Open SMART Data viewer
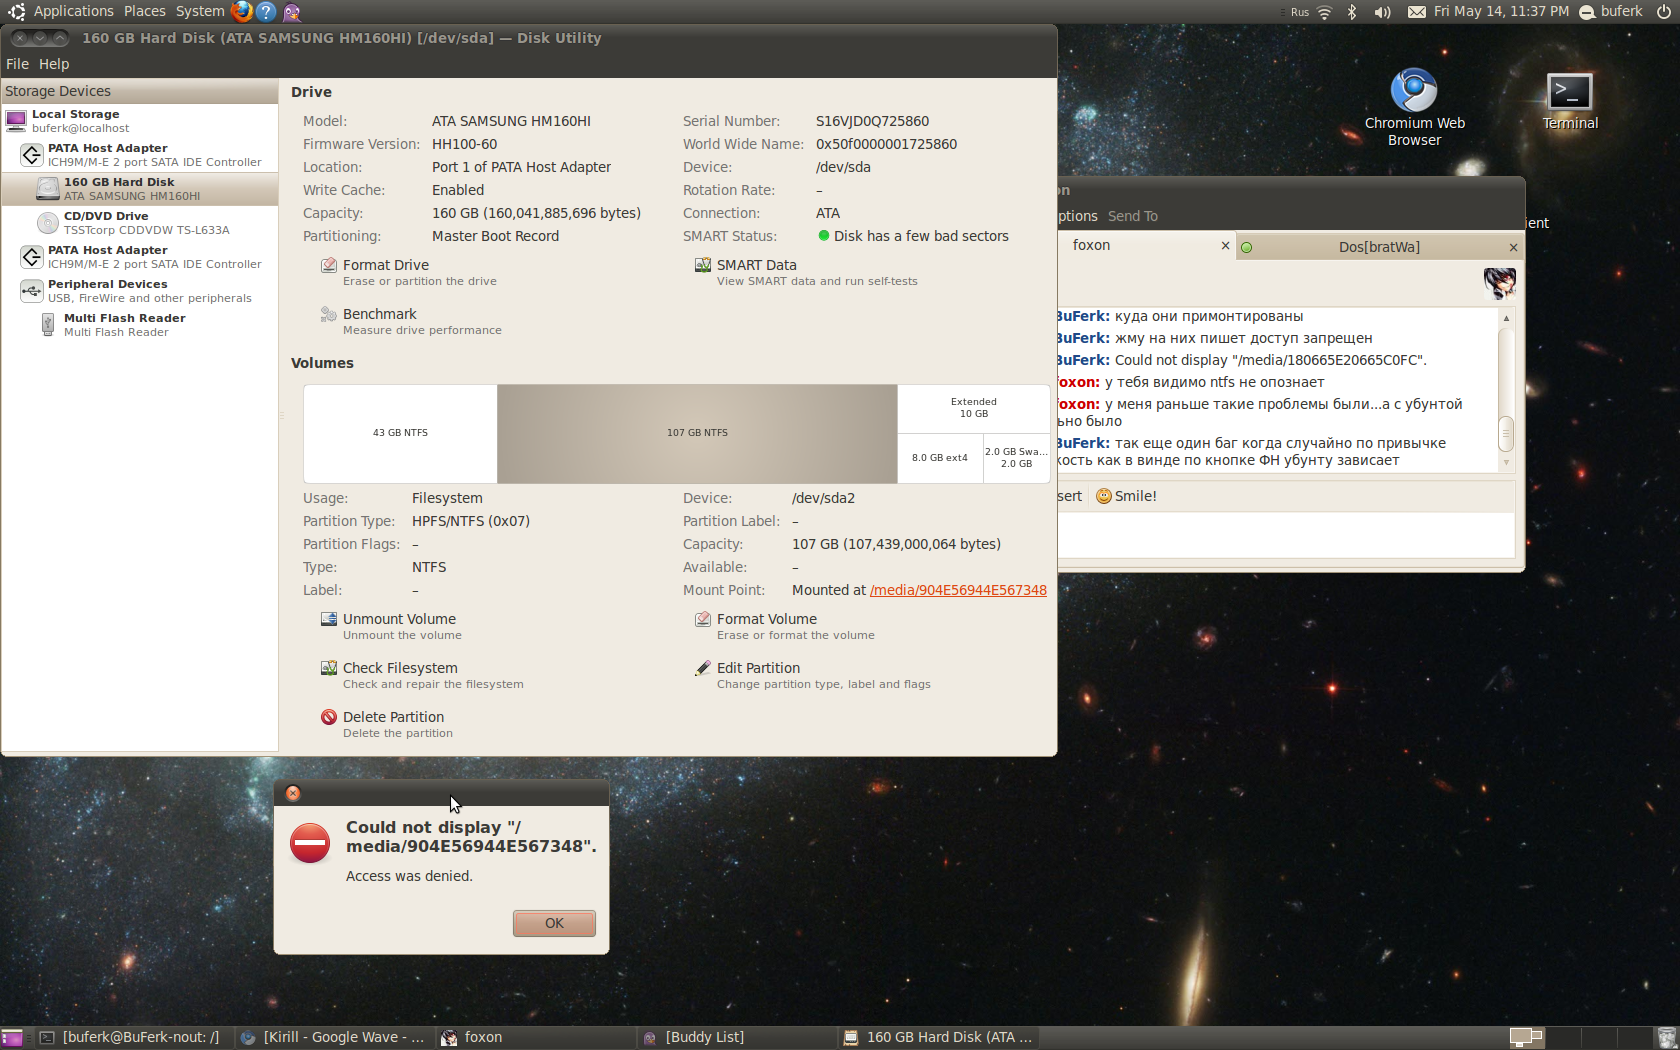 click(756, 265)
